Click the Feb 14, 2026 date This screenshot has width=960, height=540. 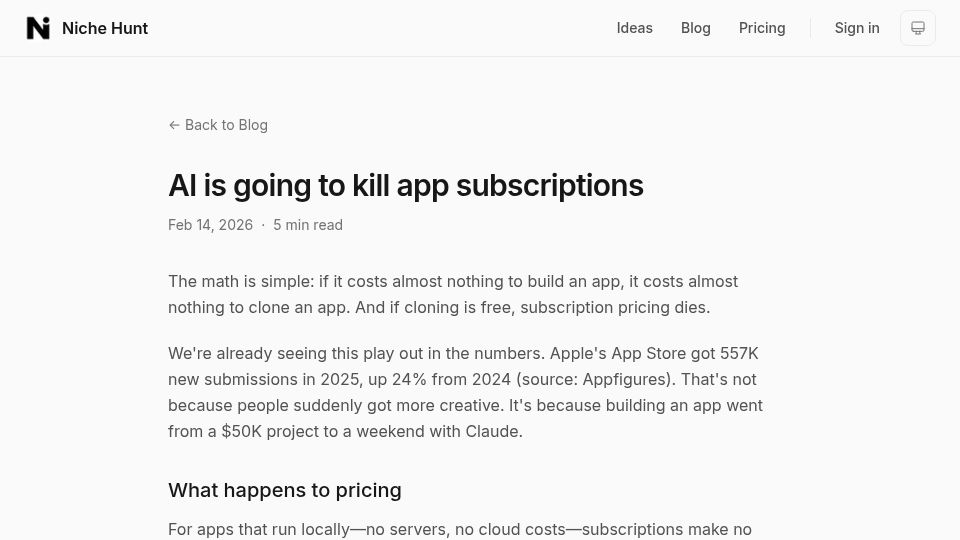[211, 225]
